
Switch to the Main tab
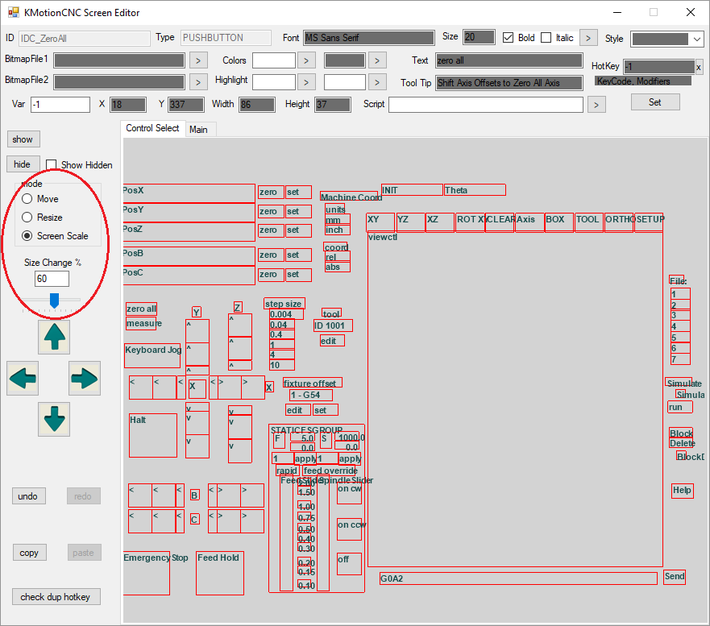click(199, 129)
